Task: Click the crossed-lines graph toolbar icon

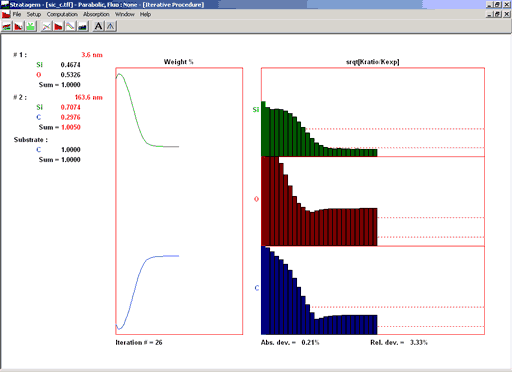Action: 46,26
